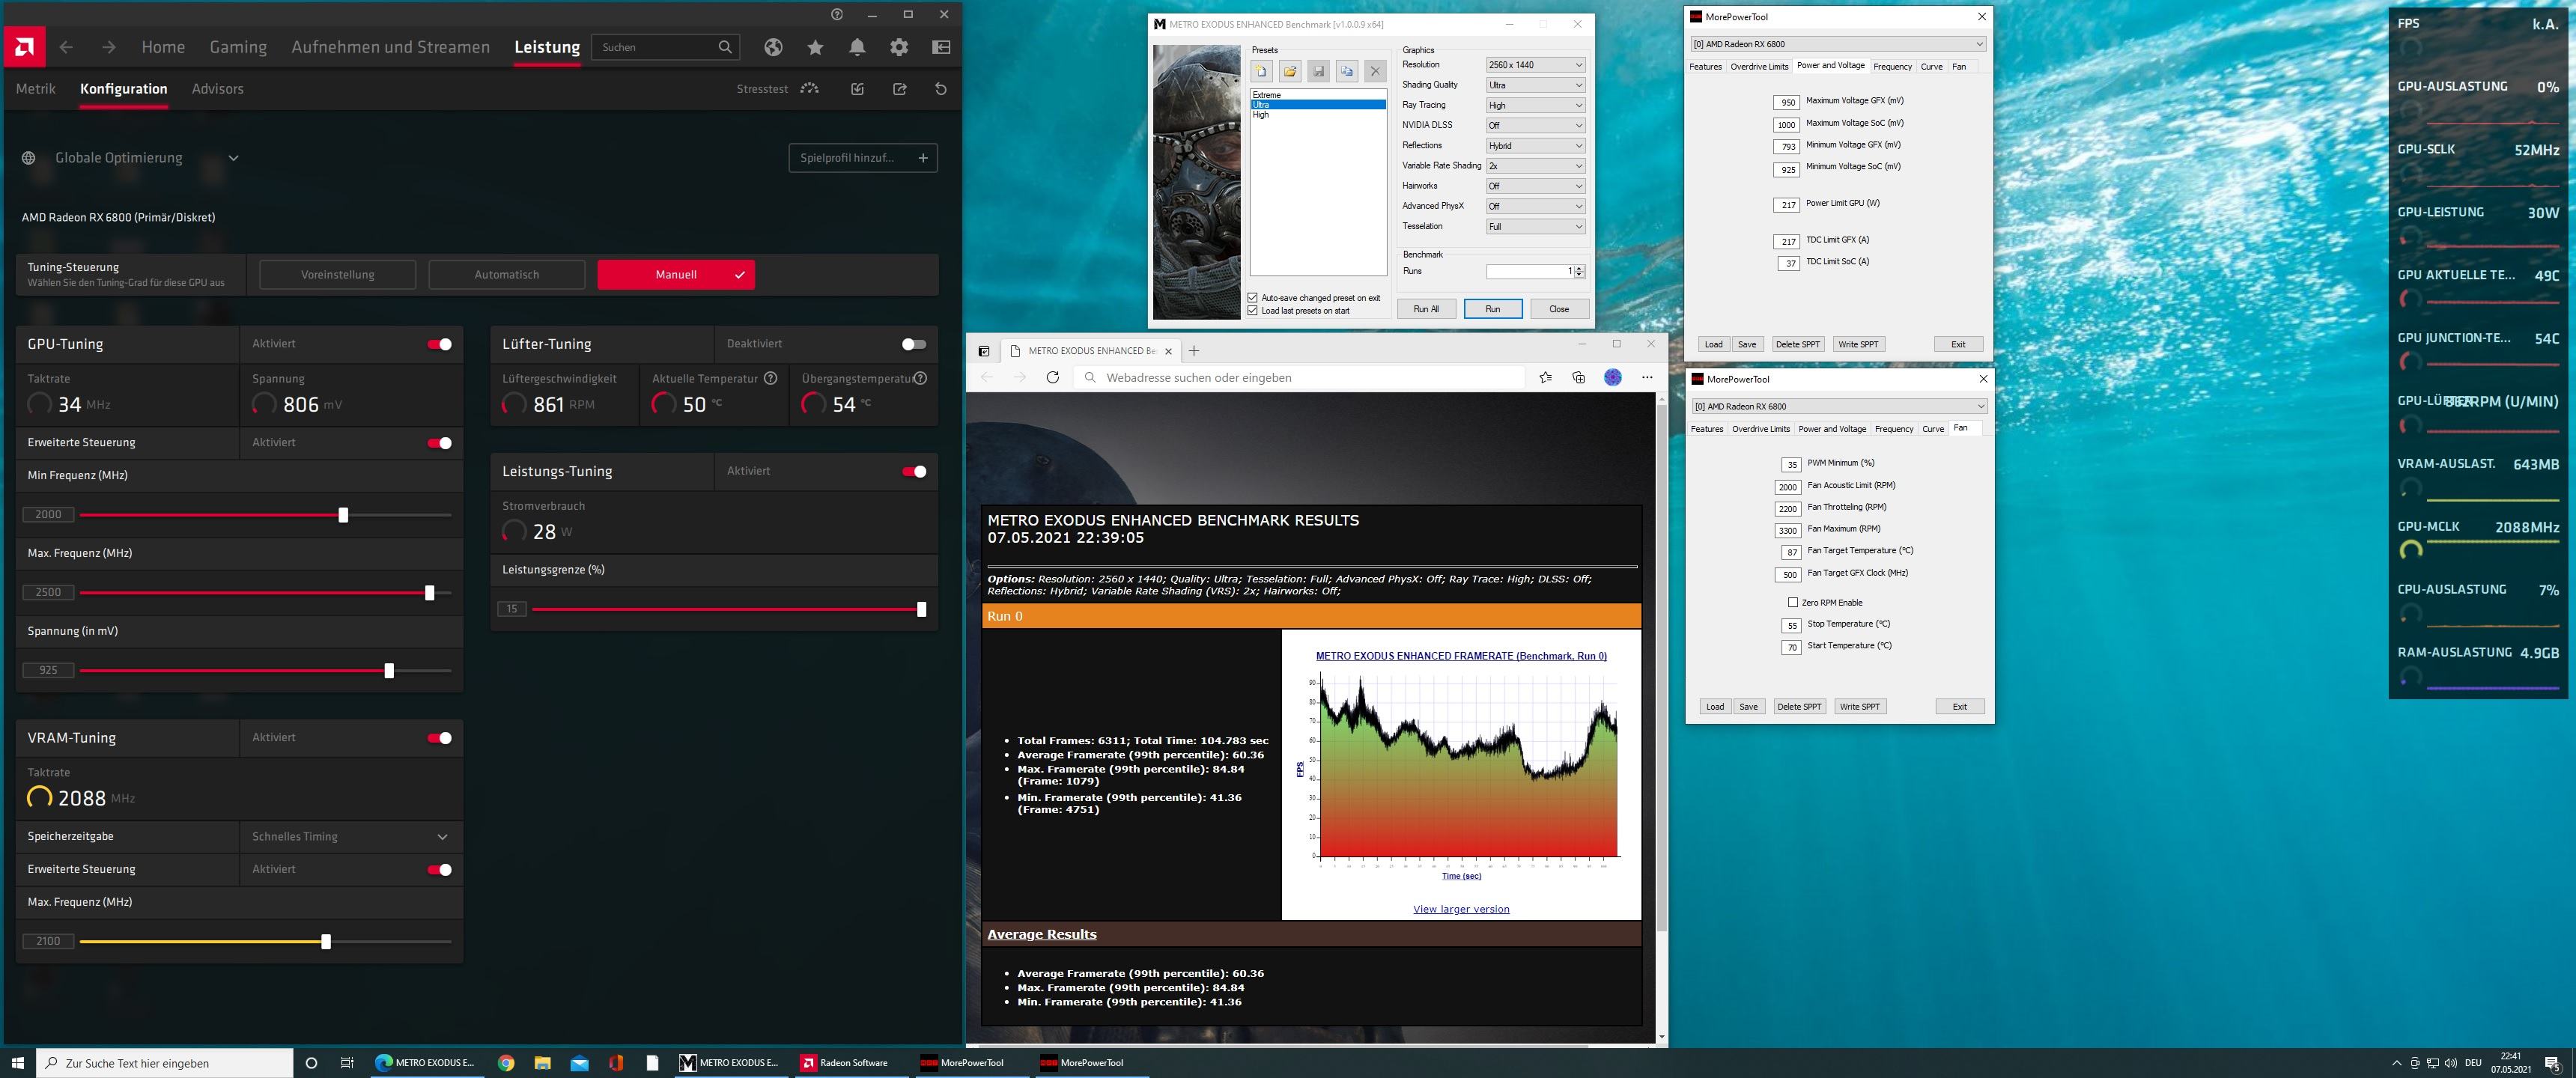Open the web browser globe icon in Radeon Software

click(773, 47)
